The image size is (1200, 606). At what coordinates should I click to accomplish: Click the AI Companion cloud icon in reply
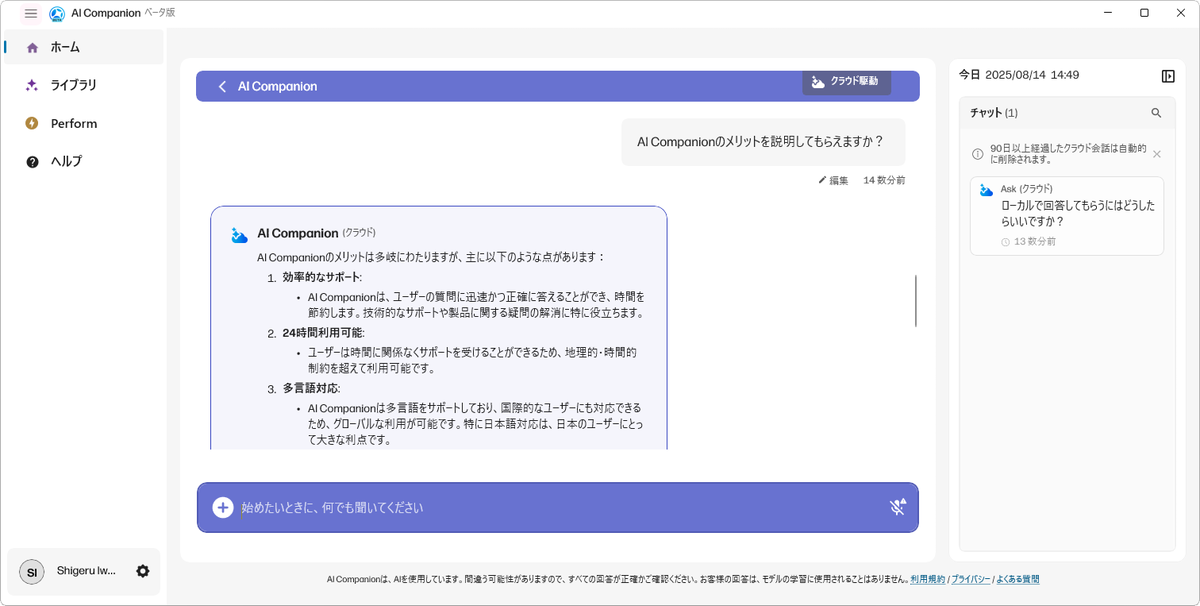(239, 235)
